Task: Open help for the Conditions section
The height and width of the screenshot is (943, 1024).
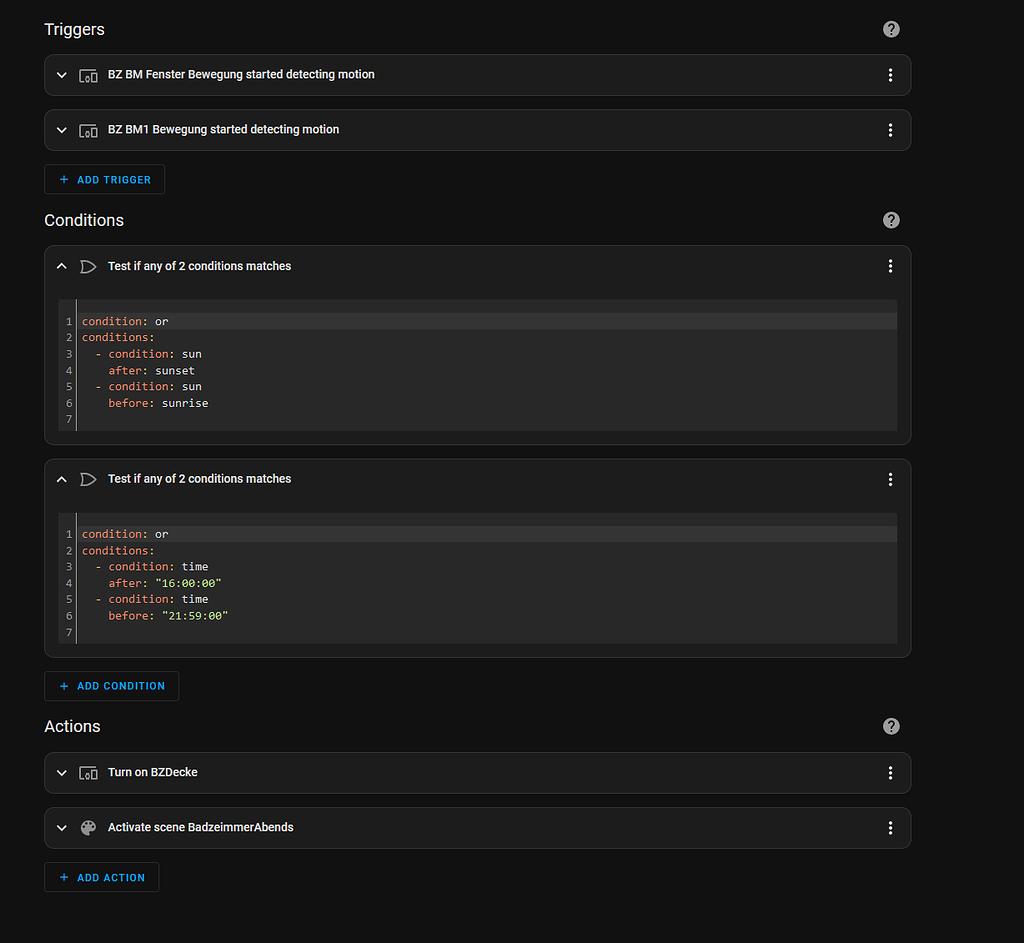Action: pos(891,220)
